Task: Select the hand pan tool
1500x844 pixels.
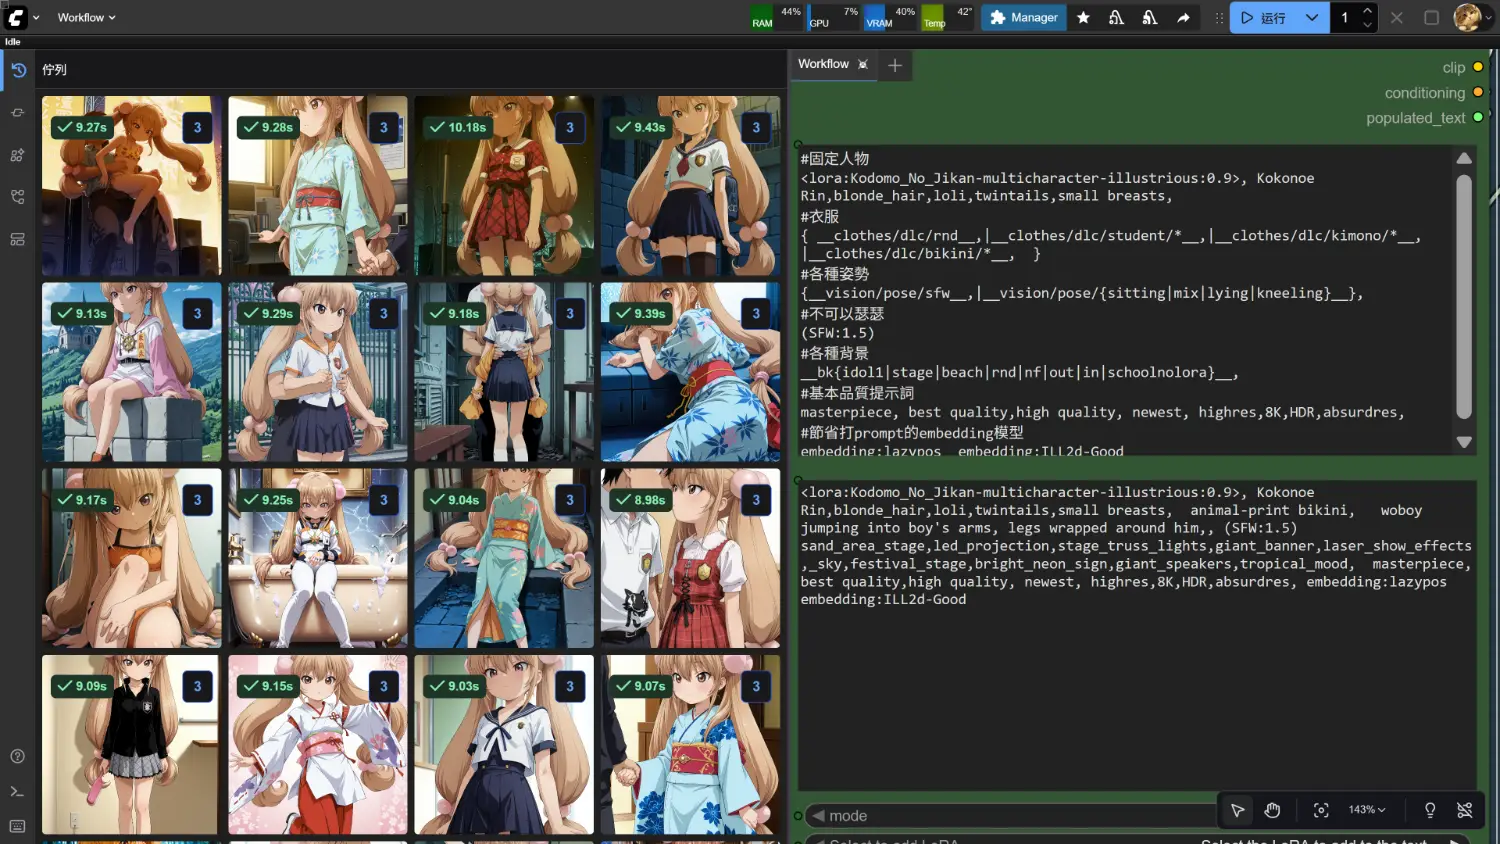Action: pos(1272,810)
